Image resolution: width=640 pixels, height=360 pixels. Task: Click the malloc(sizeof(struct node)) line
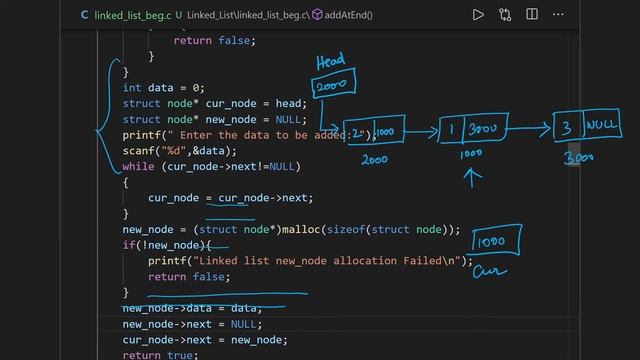click(x=291, y=229)
